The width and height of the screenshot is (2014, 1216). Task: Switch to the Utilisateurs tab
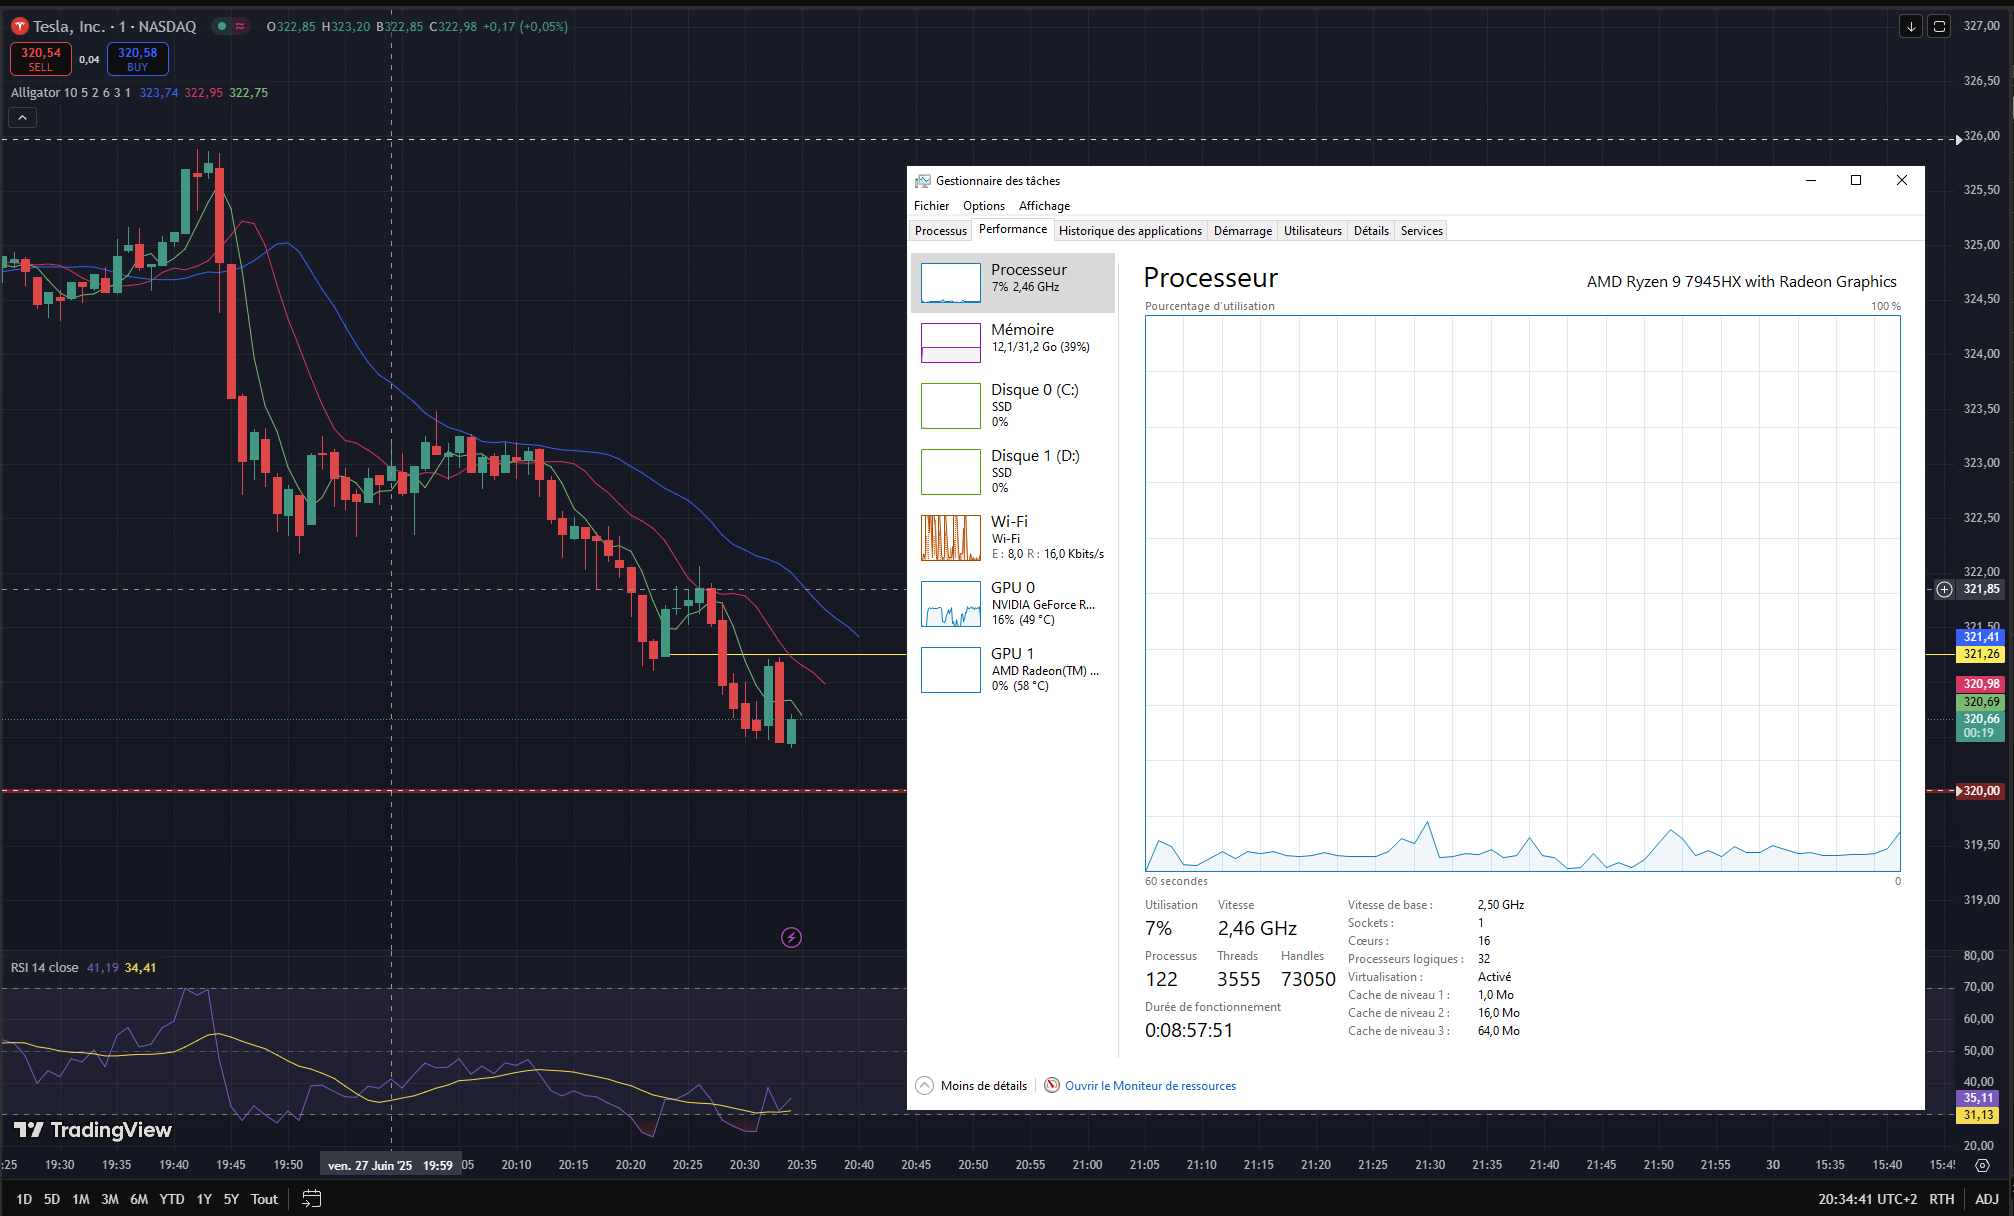(x=1313, y=231)
